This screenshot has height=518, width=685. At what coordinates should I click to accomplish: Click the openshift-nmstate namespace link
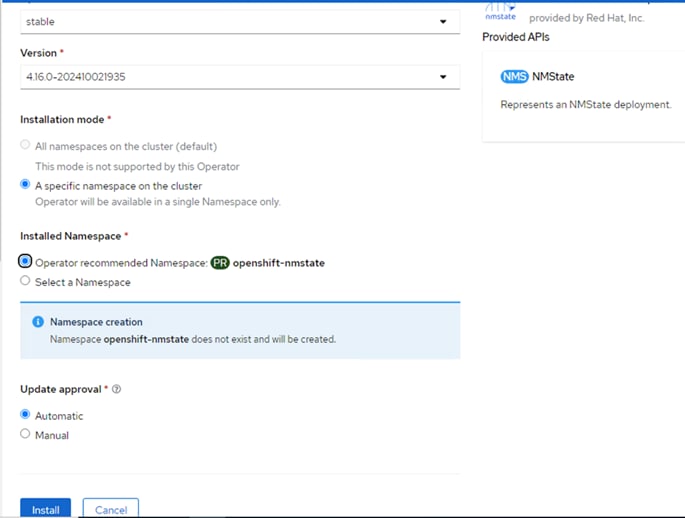point(279,263)
